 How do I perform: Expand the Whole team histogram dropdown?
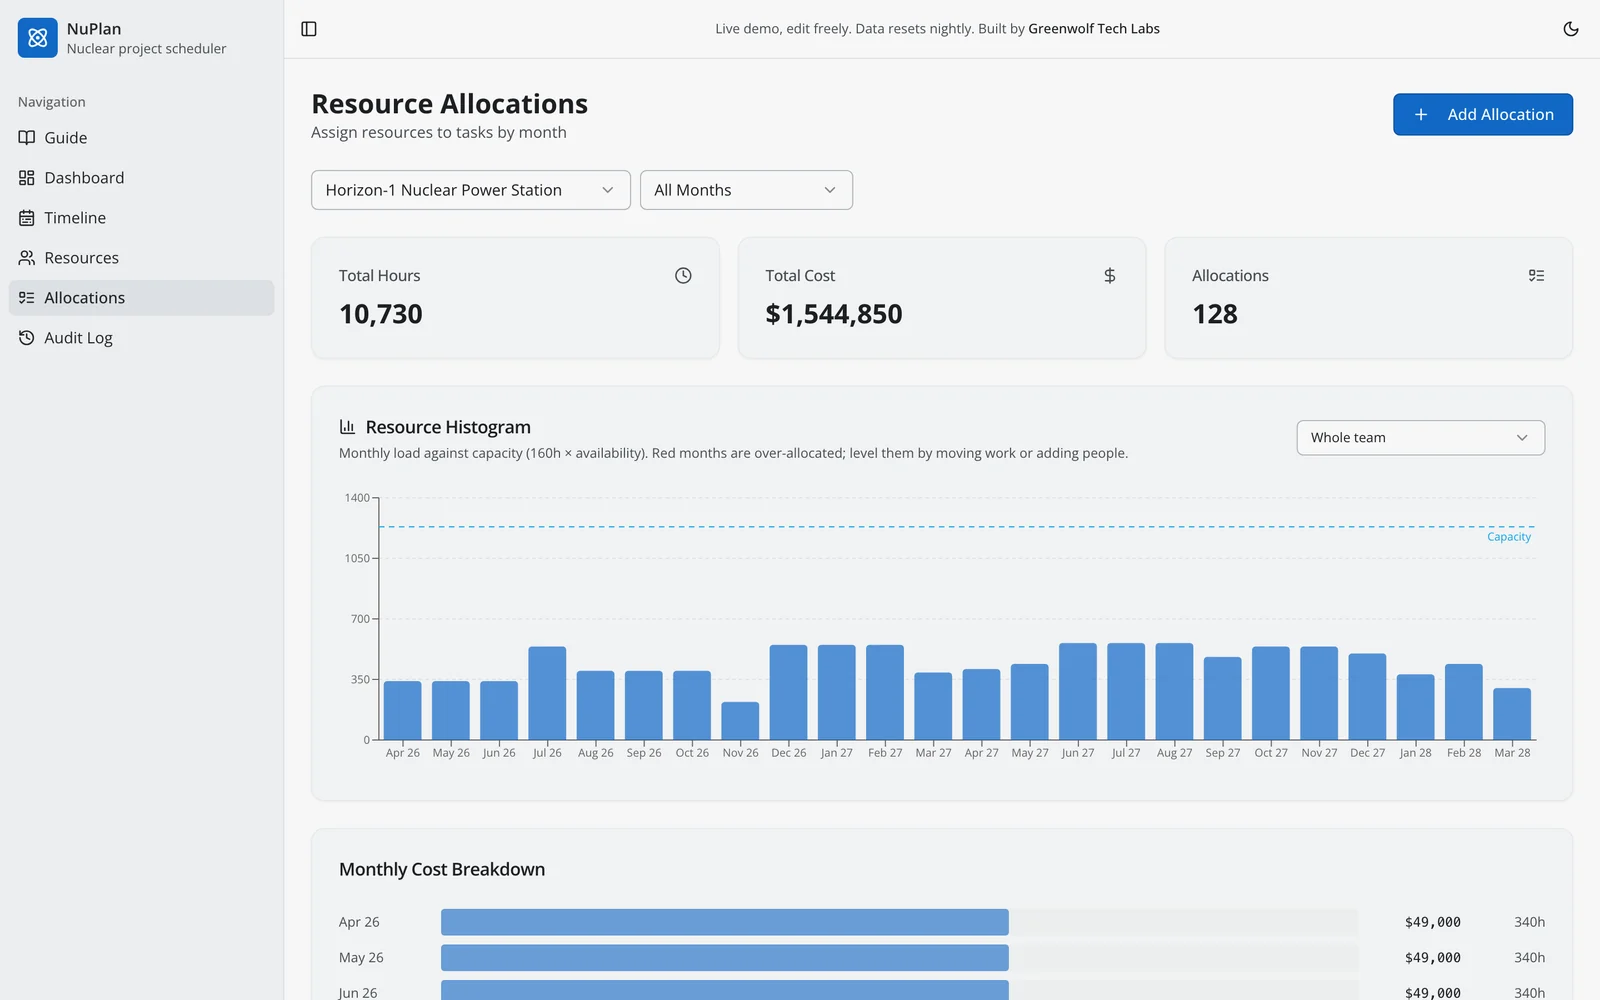(1421, 438)
